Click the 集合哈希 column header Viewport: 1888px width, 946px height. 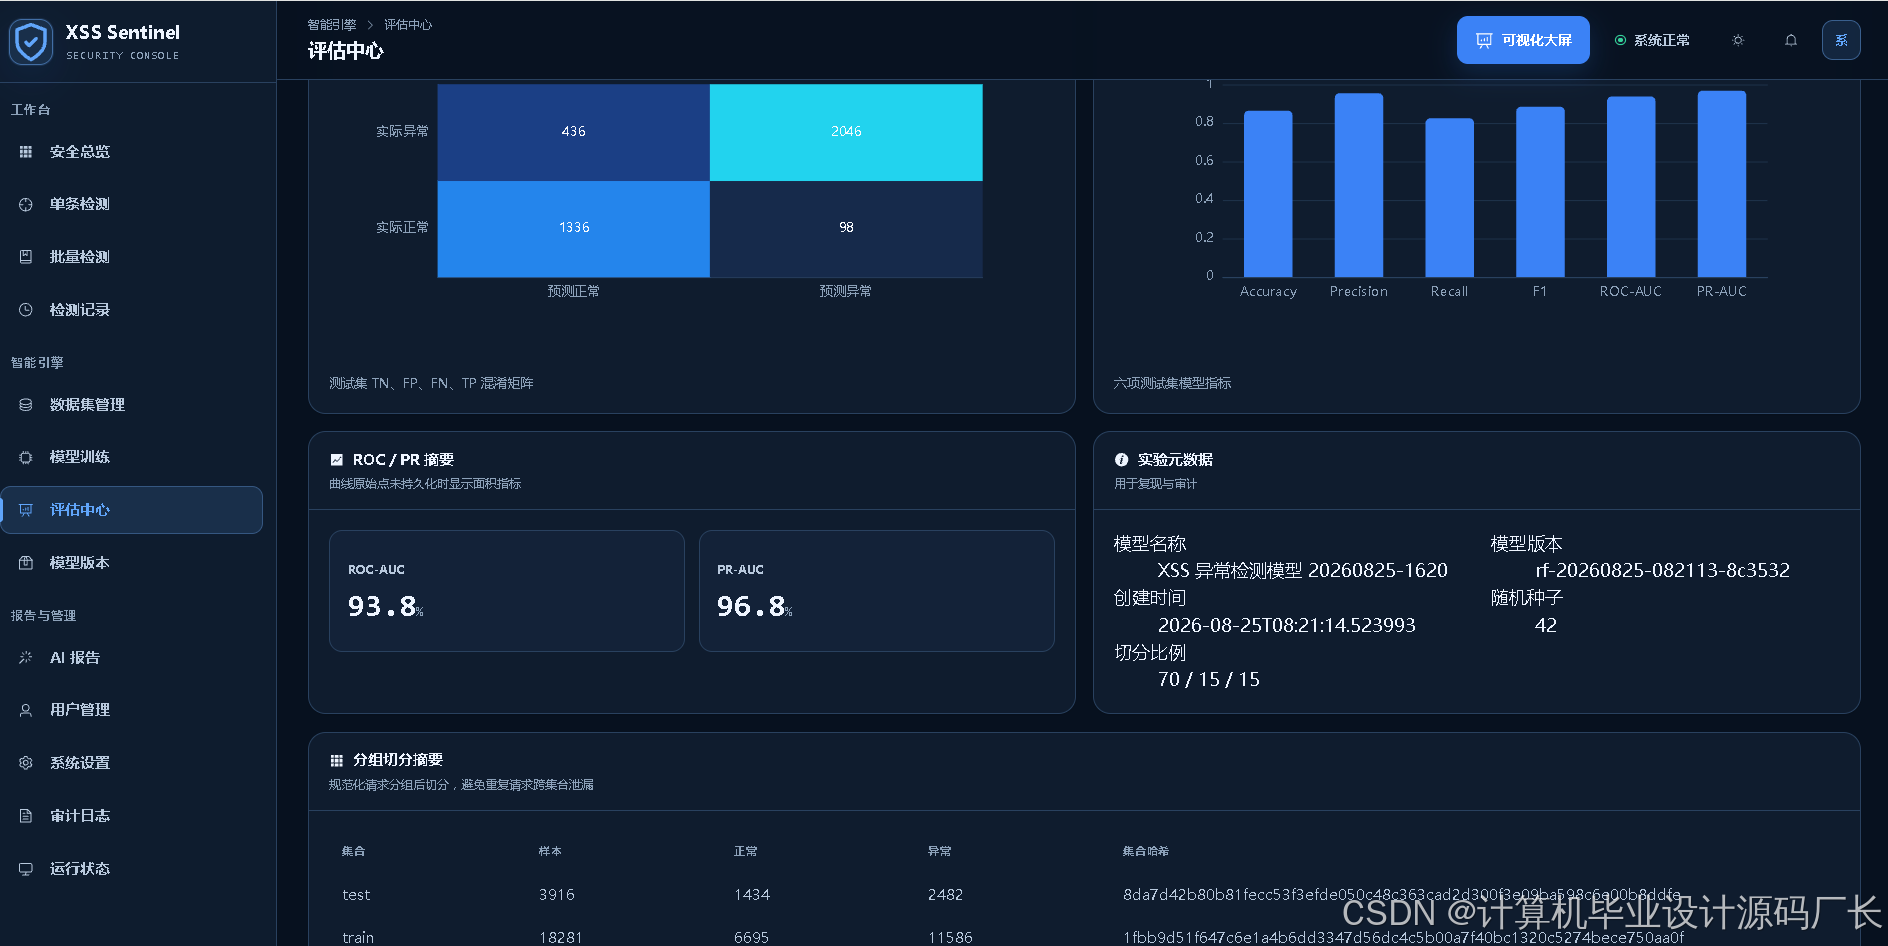pyautogui.click(x=1146, y=851)
